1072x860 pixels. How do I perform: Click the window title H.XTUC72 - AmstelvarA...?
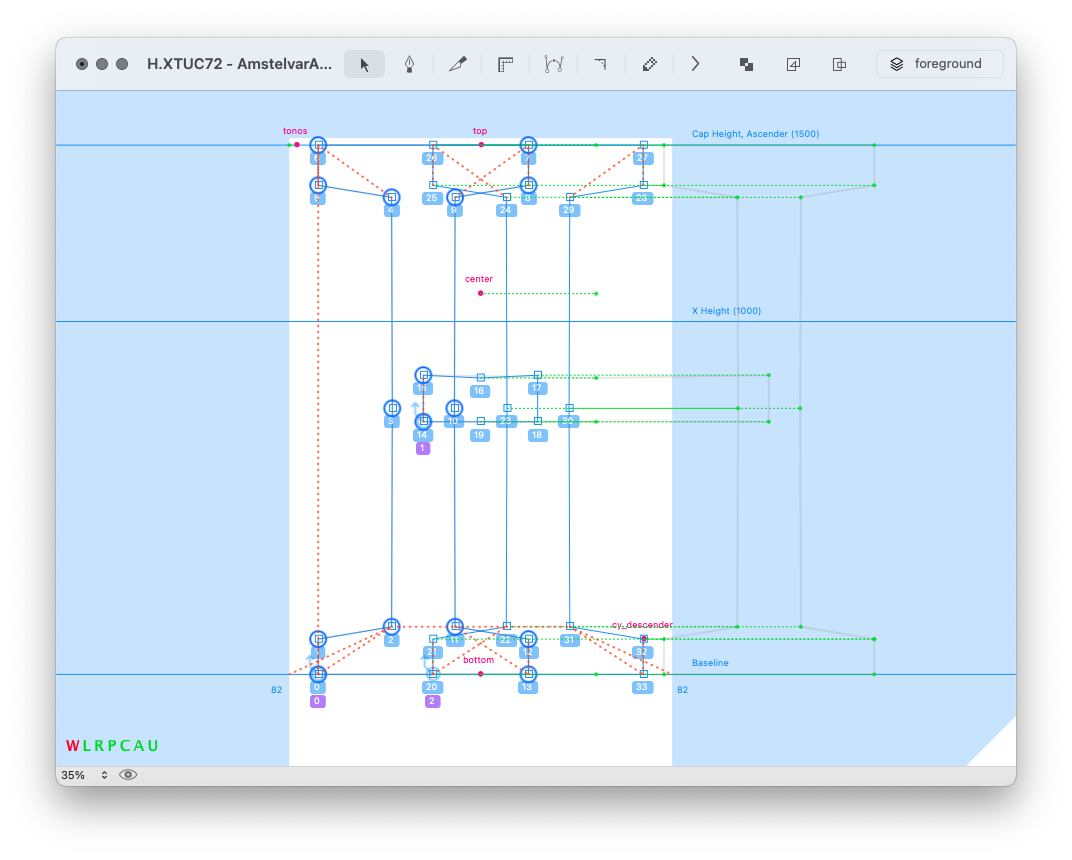239,64
